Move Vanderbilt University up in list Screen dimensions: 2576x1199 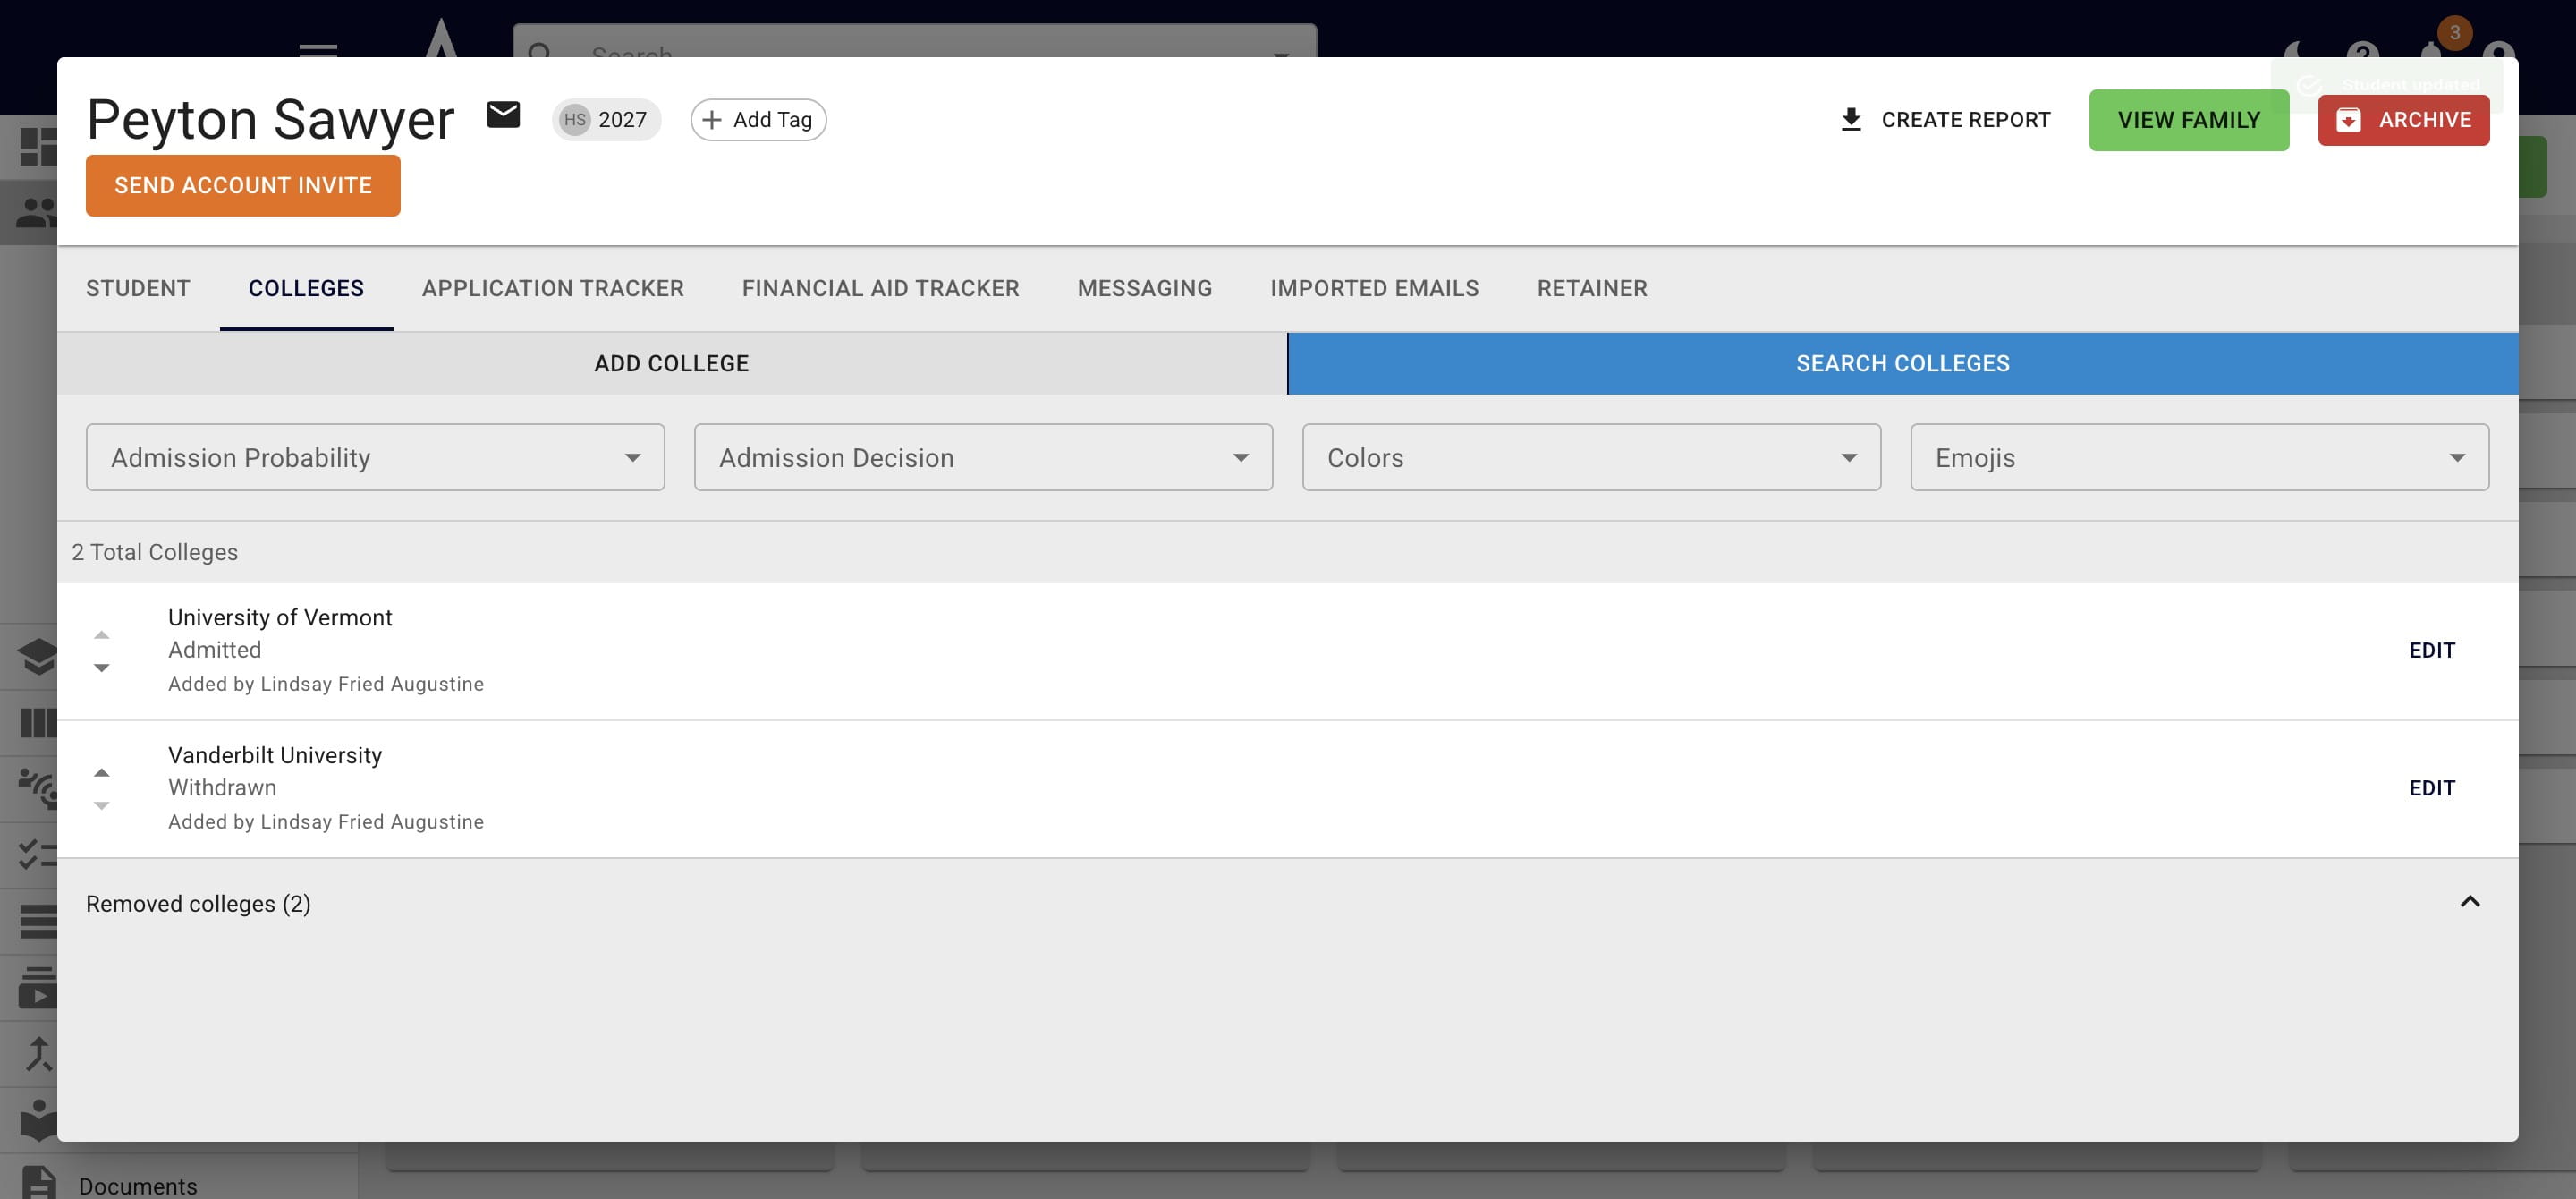(101, 772)
